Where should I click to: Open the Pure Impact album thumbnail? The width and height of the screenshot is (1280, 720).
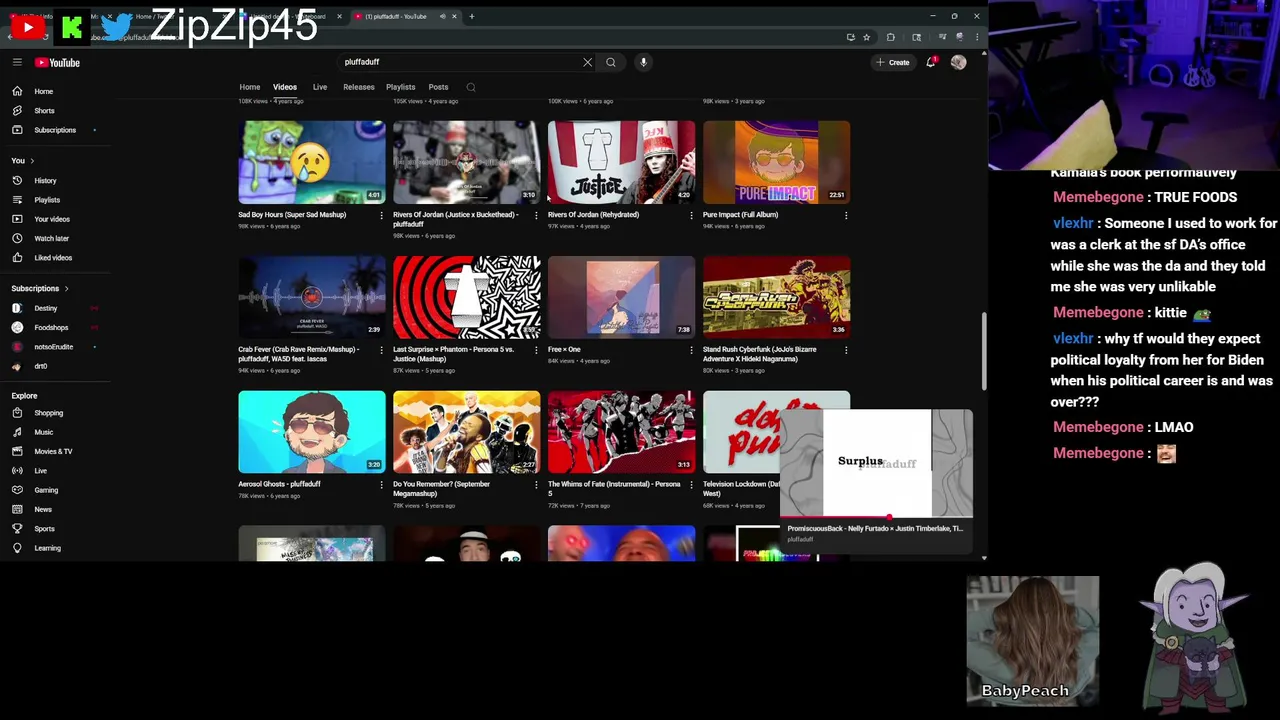pyautogui.click(x=776, y=162)
